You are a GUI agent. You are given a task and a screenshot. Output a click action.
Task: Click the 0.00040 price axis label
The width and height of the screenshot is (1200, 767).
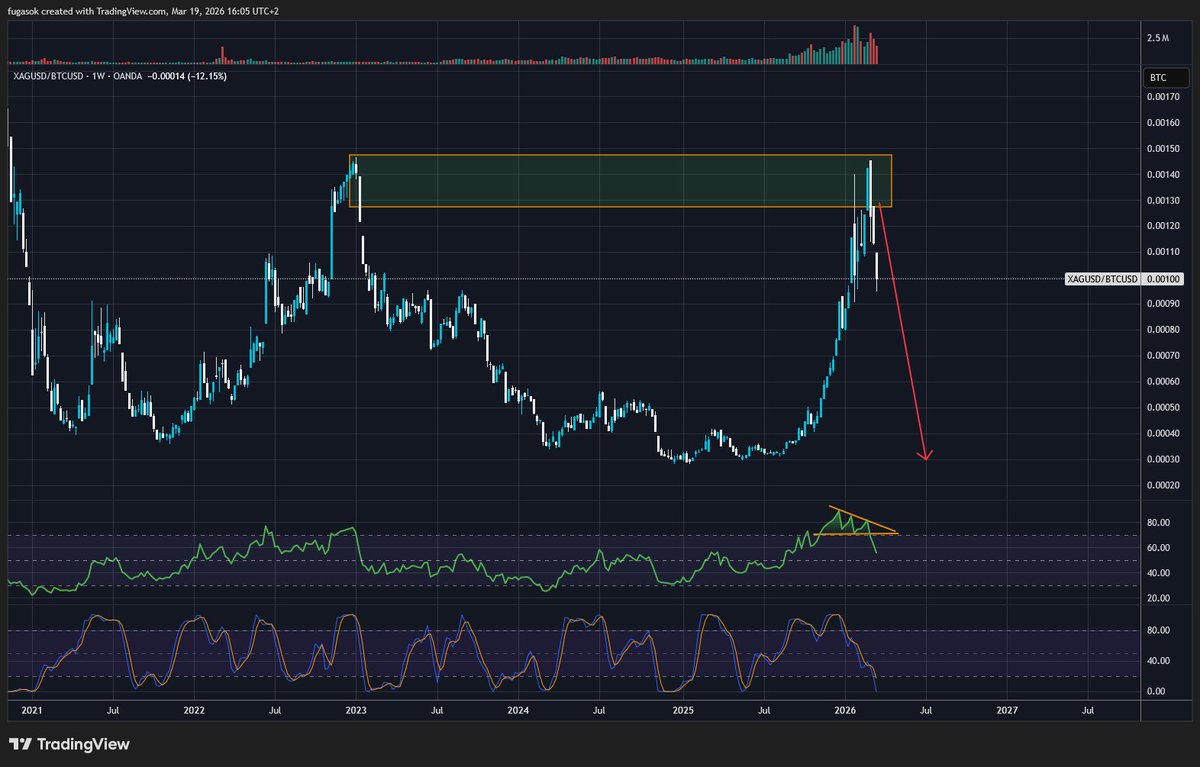pos(1162,434)
